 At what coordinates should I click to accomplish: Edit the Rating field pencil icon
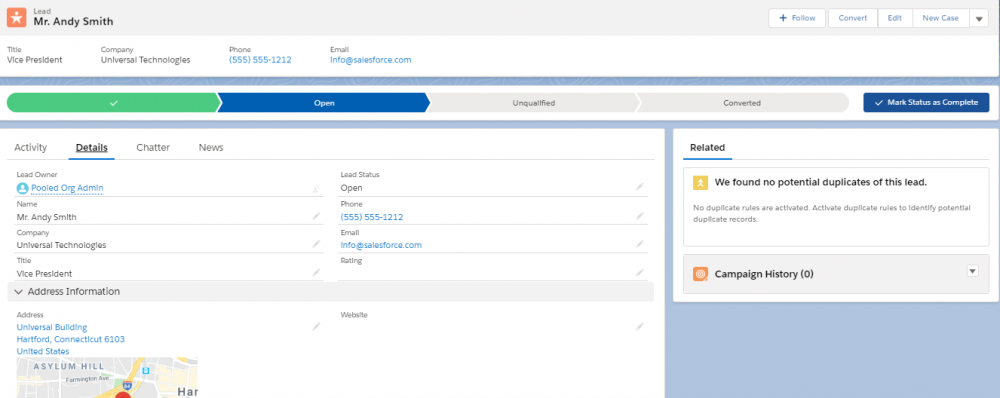pyautogui.click(x=640, y=272)
